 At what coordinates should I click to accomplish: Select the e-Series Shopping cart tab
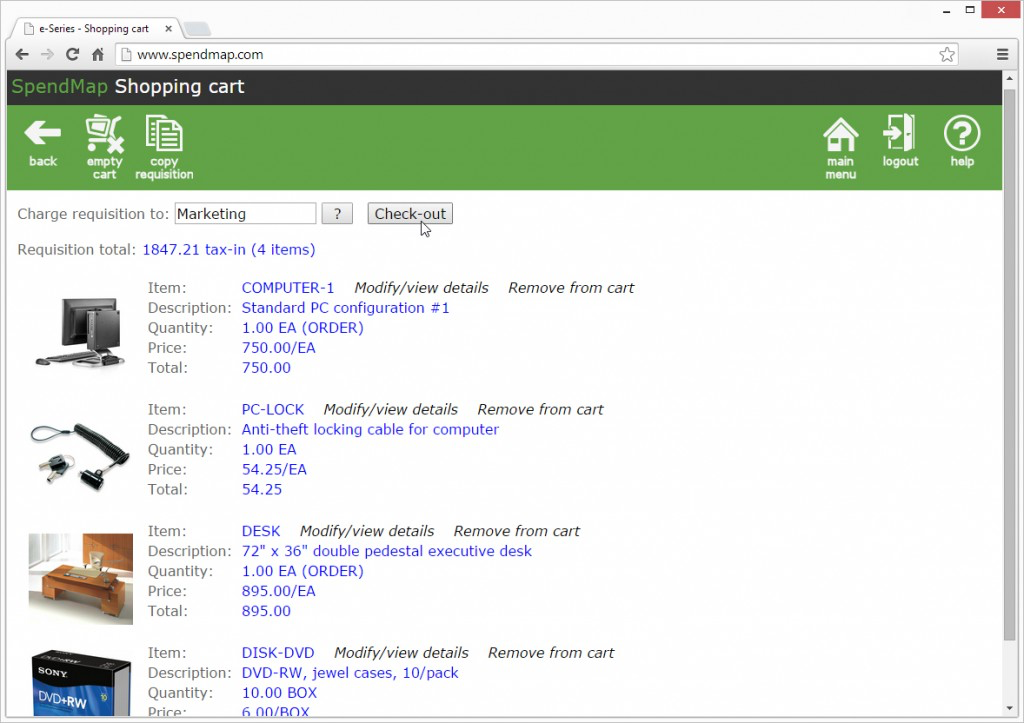point(95,29)
